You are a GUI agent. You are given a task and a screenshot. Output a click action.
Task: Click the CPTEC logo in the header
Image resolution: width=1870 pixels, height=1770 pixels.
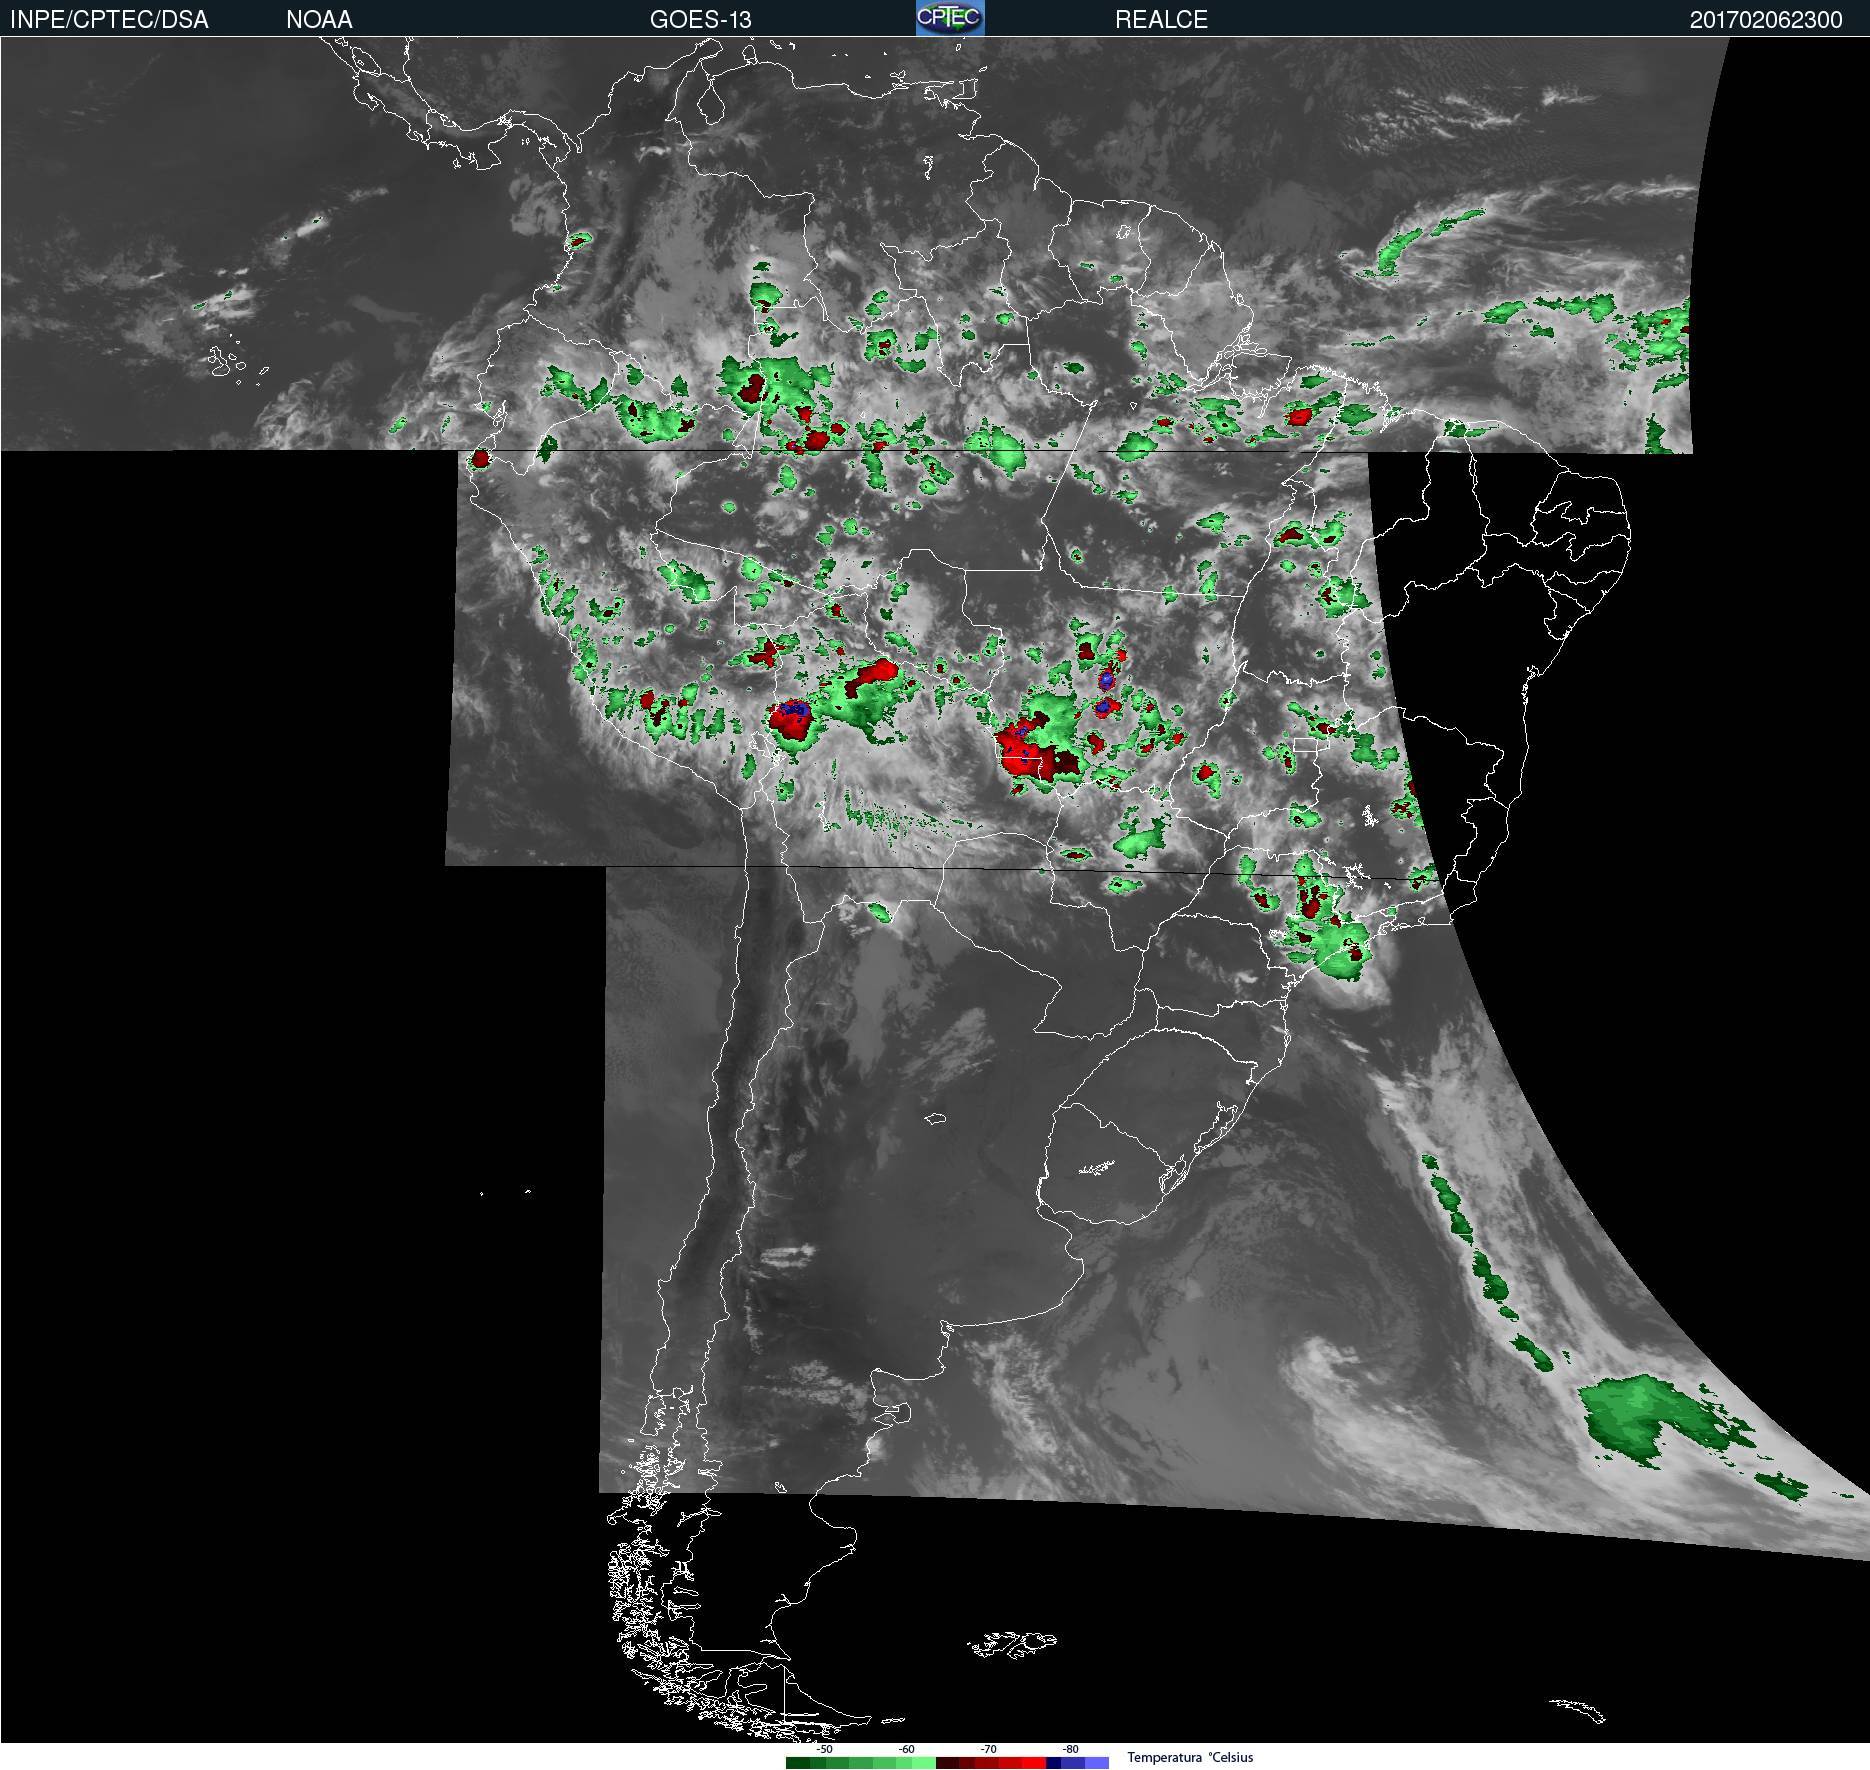pos(950,18)
